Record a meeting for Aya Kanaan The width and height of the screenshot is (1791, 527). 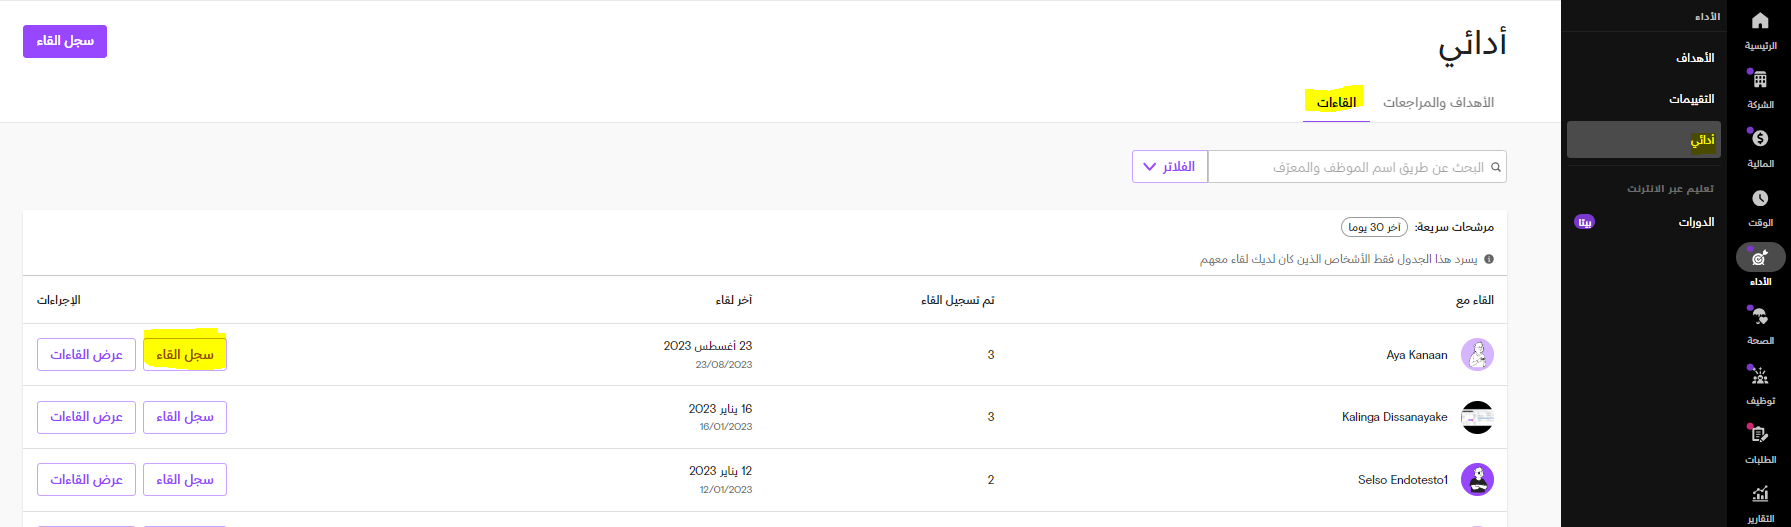pos(185,355)
